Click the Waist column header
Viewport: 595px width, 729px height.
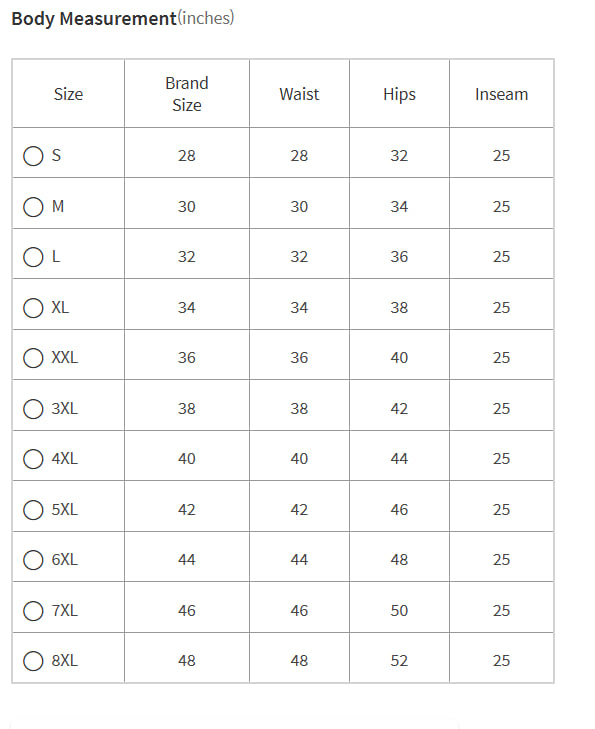point(299,93)
